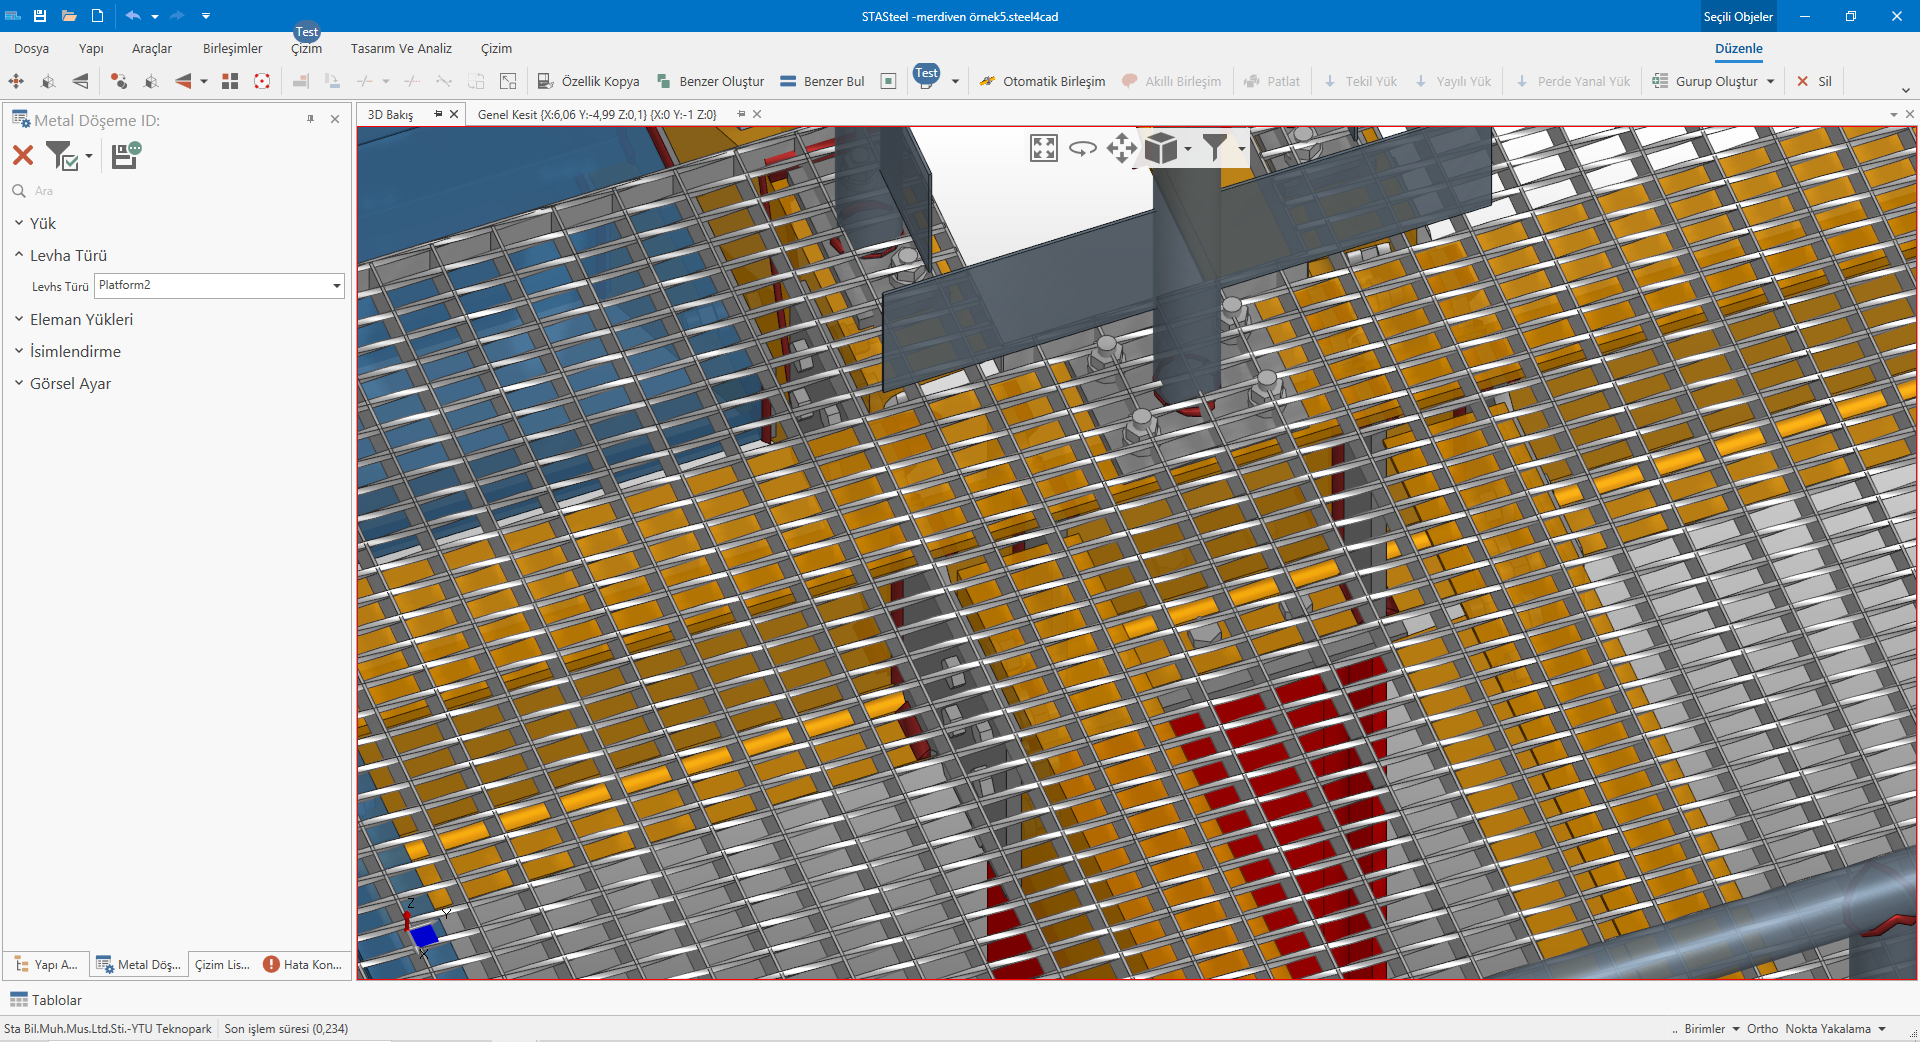Click the Otomatik Birleşim button
This screenshot has width=1920, height=1042.
point(1042,82)
